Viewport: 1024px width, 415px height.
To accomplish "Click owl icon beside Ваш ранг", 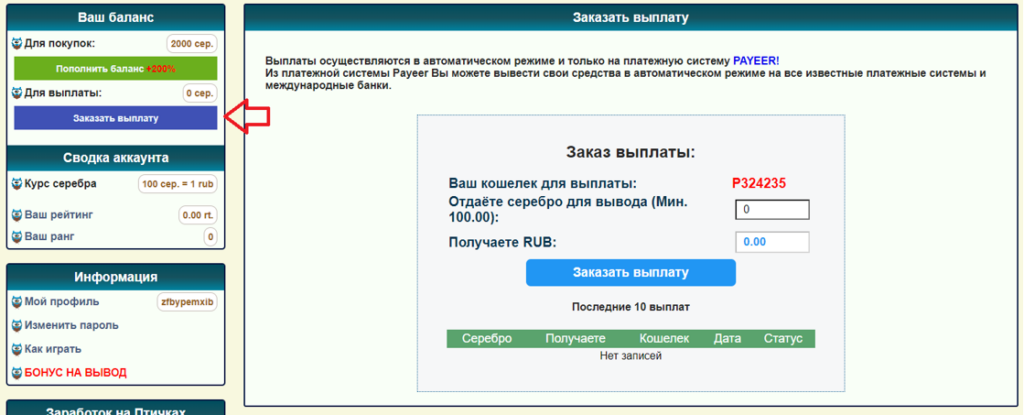I will click(18, 236).
